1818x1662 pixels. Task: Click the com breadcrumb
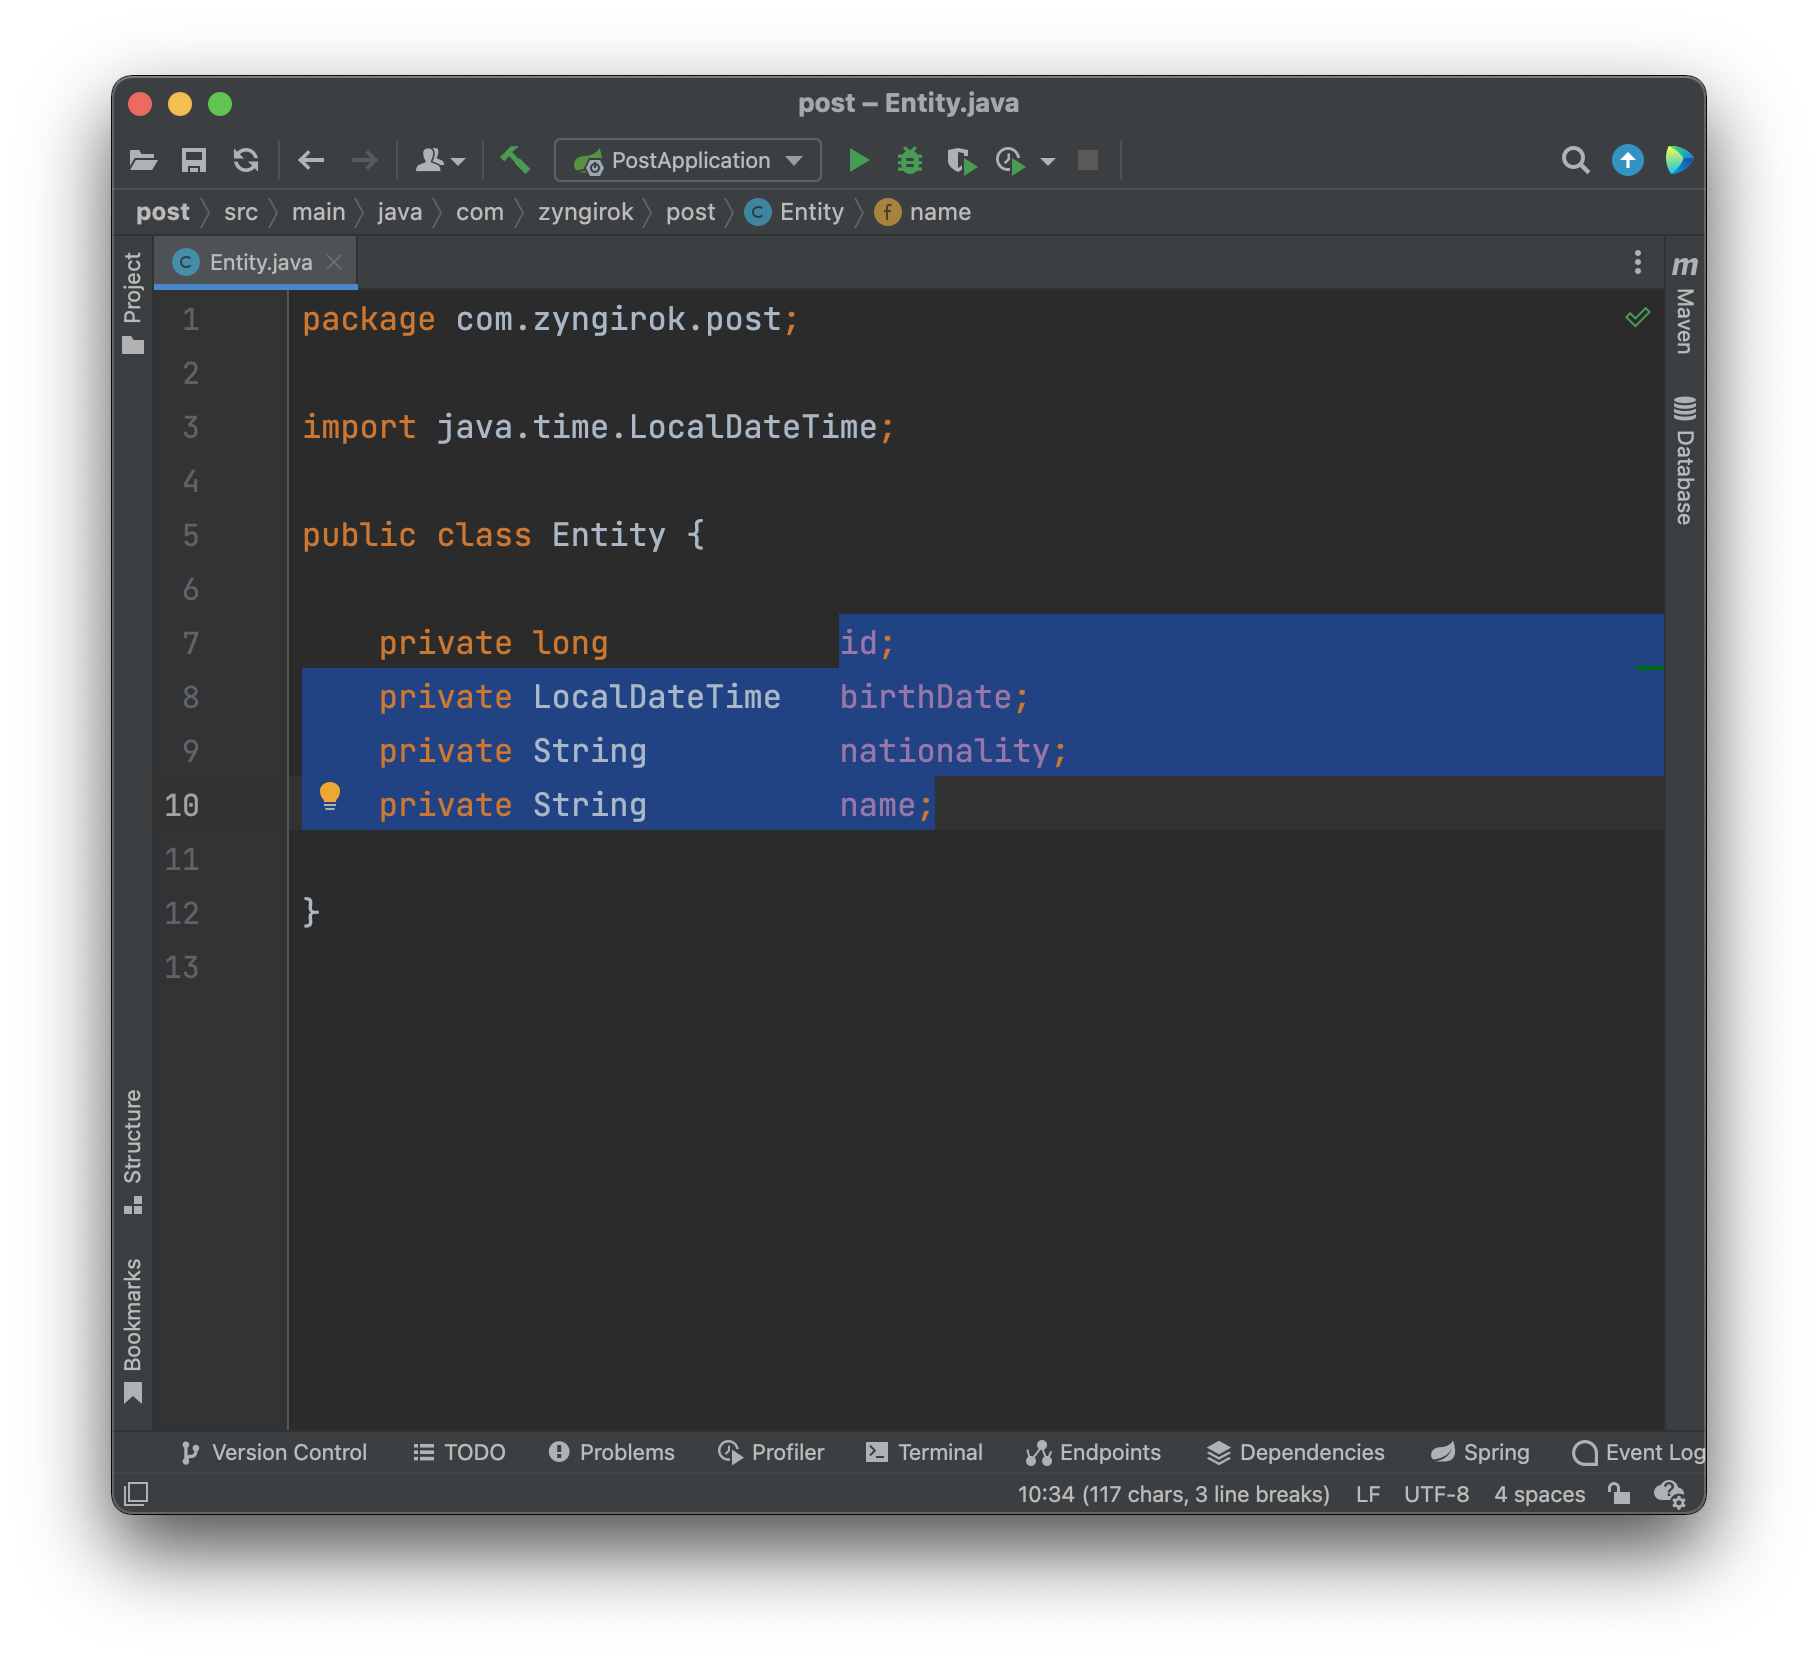pyautogui.click(x=480, y=212)
